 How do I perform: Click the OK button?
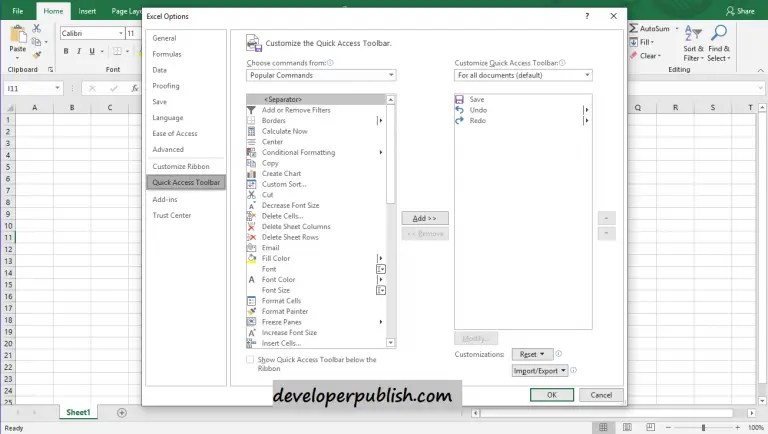pyautogui.click(x=552, y=395)
